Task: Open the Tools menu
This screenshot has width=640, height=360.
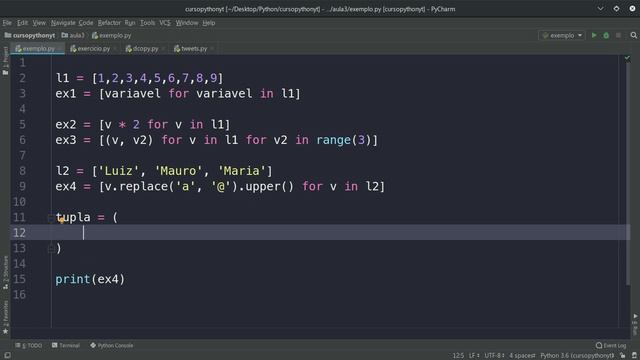Action: point(147,23)
